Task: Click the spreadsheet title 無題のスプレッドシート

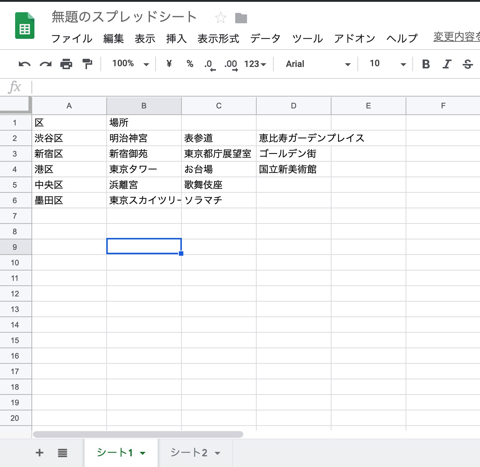Action: [x=124, y=17]
